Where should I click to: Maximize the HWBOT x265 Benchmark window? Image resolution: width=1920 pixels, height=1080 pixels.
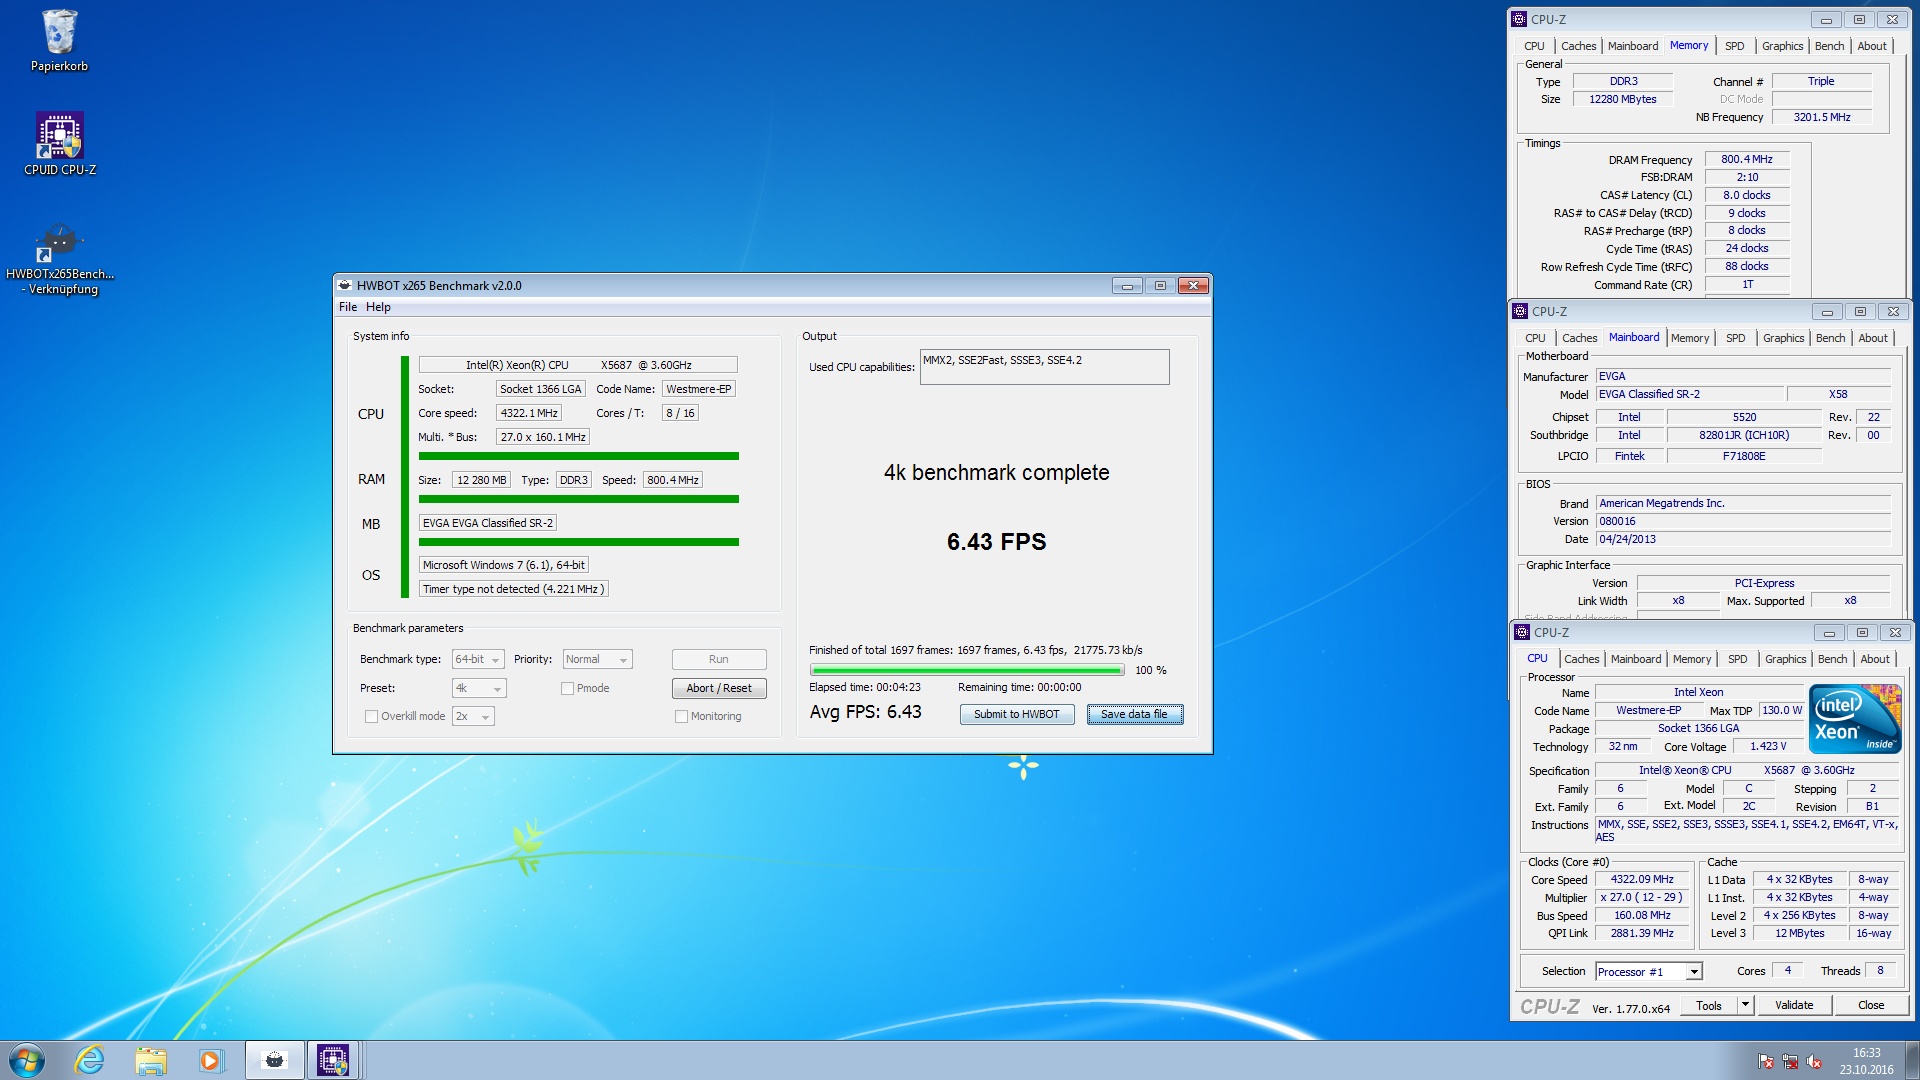tap(1160, 286)
